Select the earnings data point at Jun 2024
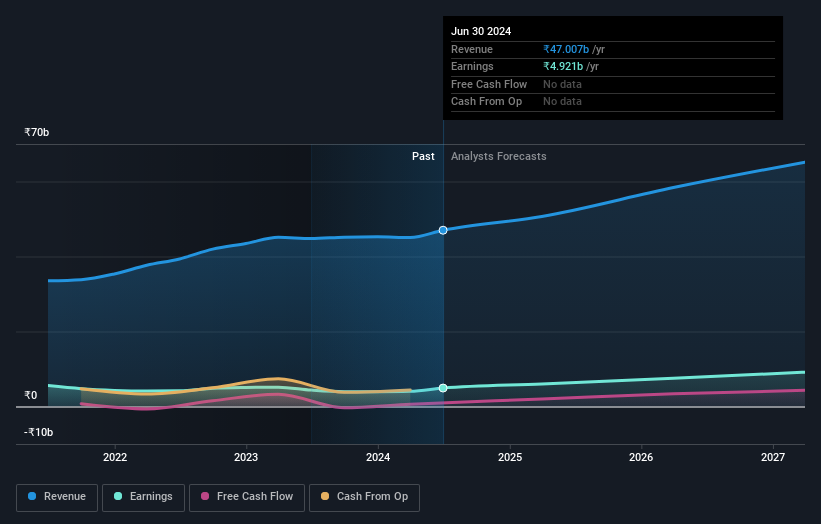 (443, 388)
